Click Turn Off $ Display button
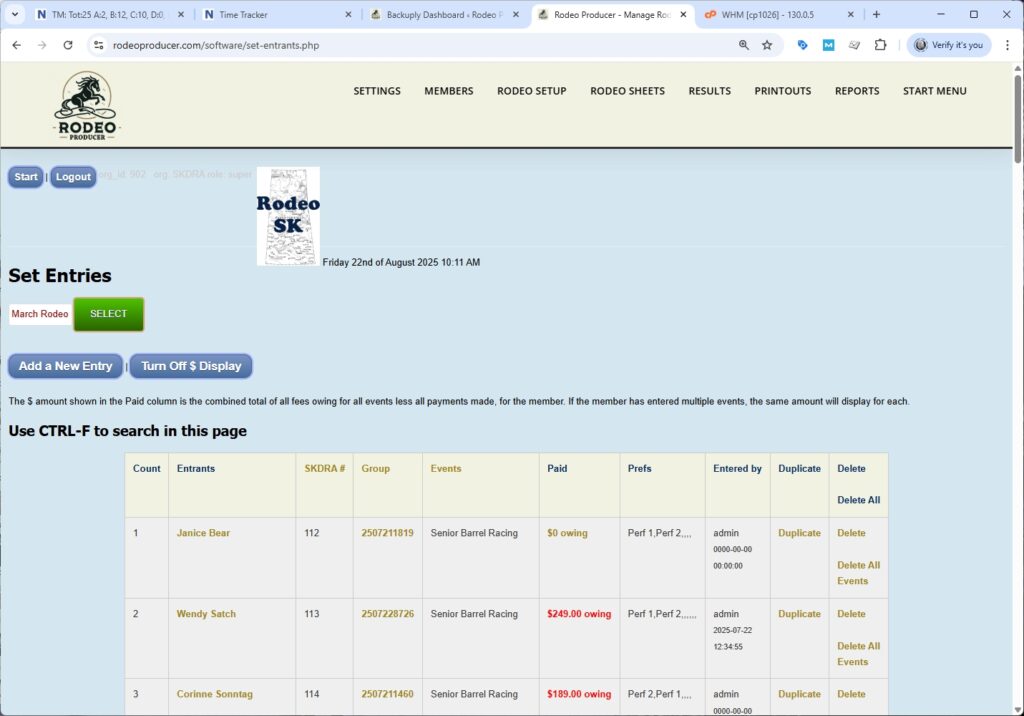The height and width of the screenshot is (716, 1024). (x=191, y=366)
